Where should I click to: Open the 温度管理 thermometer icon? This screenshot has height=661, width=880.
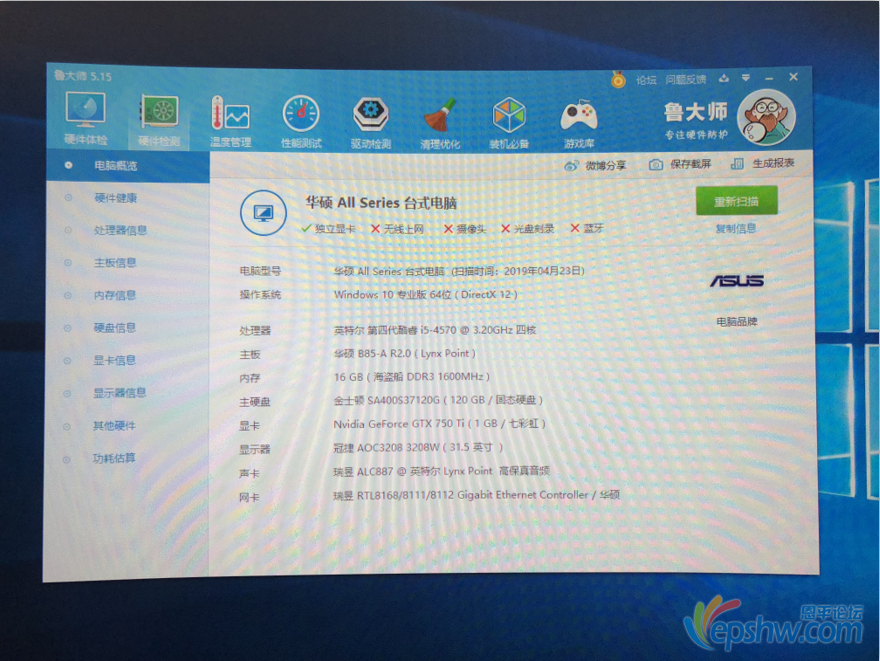230,121
